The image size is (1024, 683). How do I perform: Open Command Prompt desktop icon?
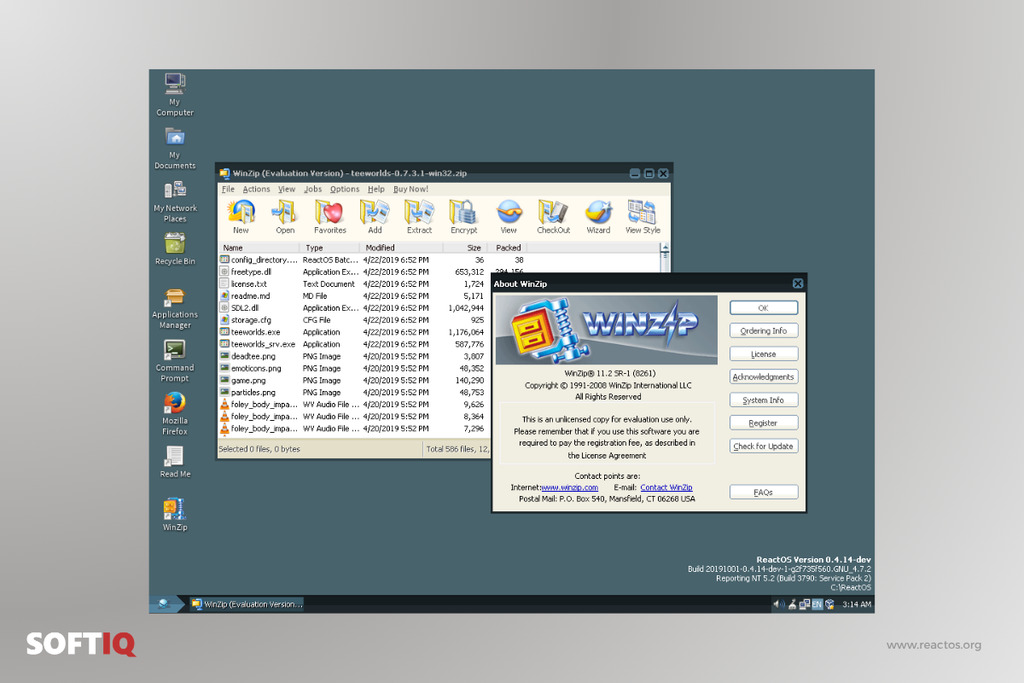pyautogui.click(x=174, y=361)
